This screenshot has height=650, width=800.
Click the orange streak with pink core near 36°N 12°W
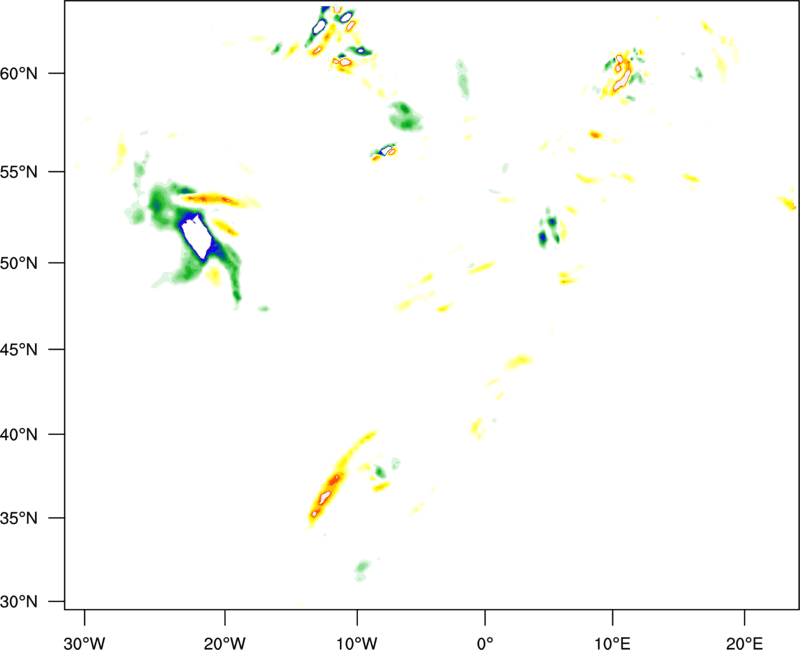coord(327,496)
